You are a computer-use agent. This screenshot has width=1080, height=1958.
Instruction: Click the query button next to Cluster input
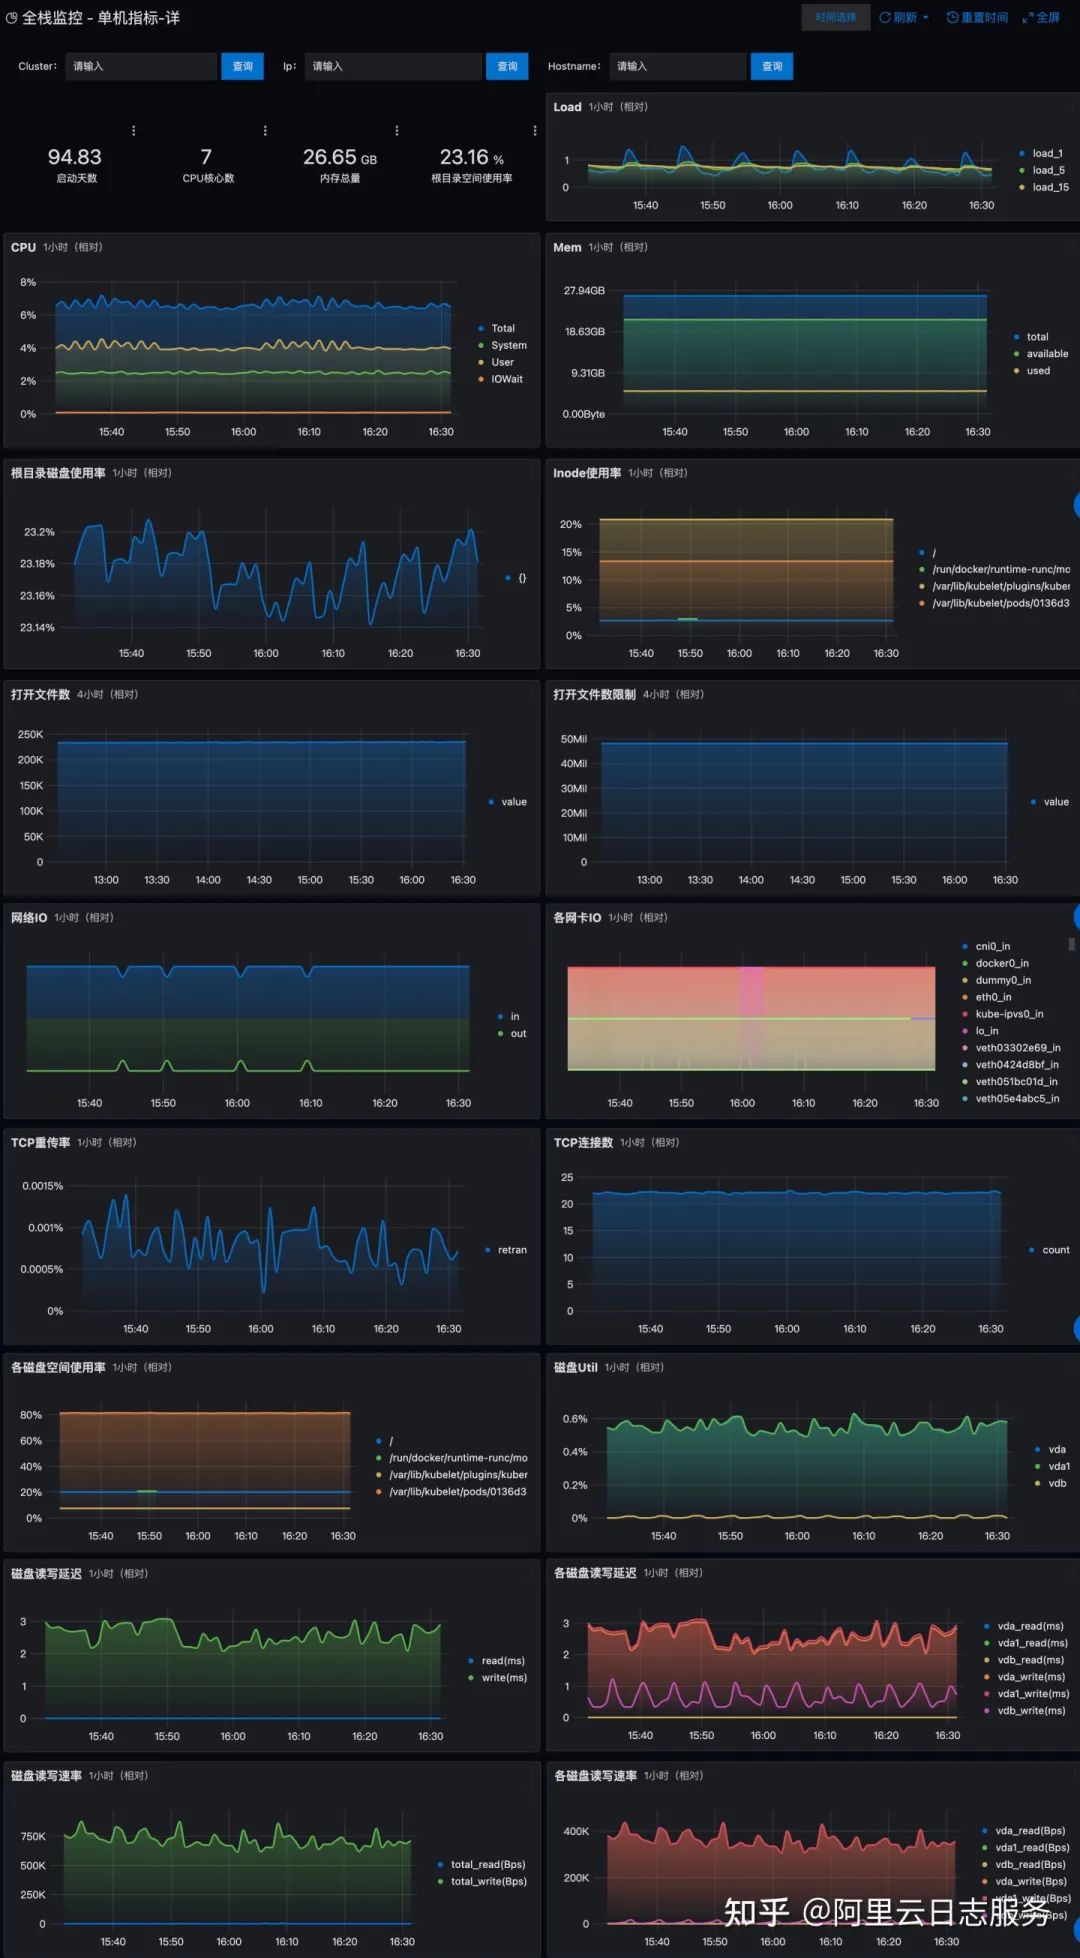tap(242, 66)
